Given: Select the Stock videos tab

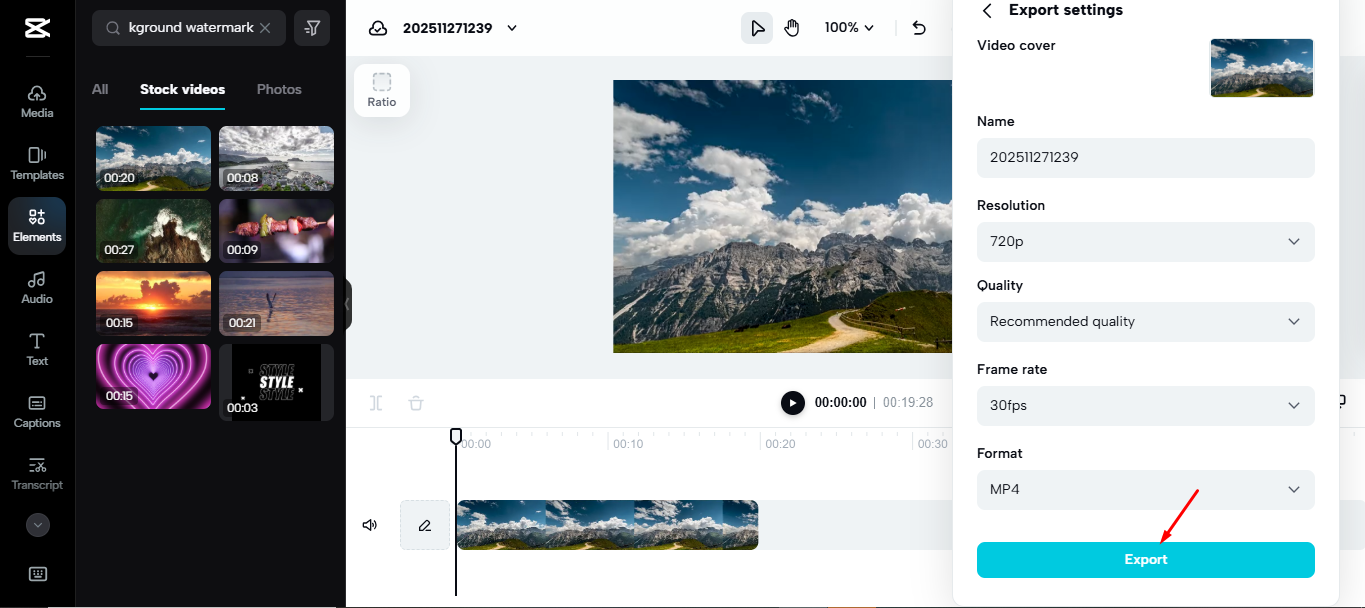Looking at the screenshot, I should point(182,89).
